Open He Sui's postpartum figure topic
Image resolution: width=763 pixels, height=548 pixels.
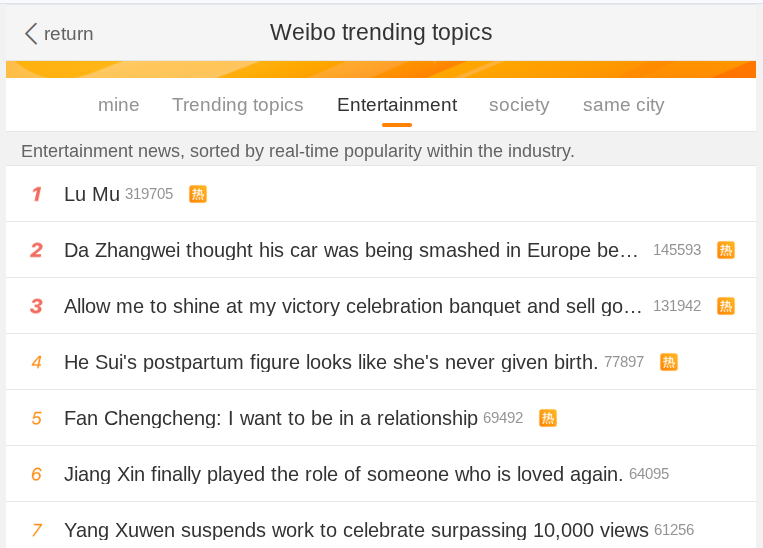point(331,362)
